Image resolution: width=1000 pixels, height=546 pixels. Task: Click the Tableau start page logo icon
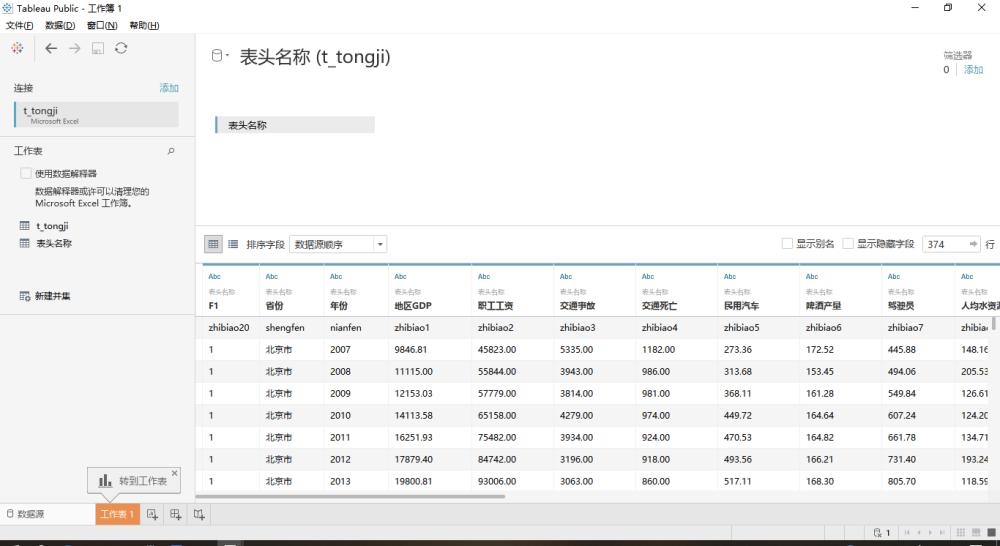tap(17, 48)
